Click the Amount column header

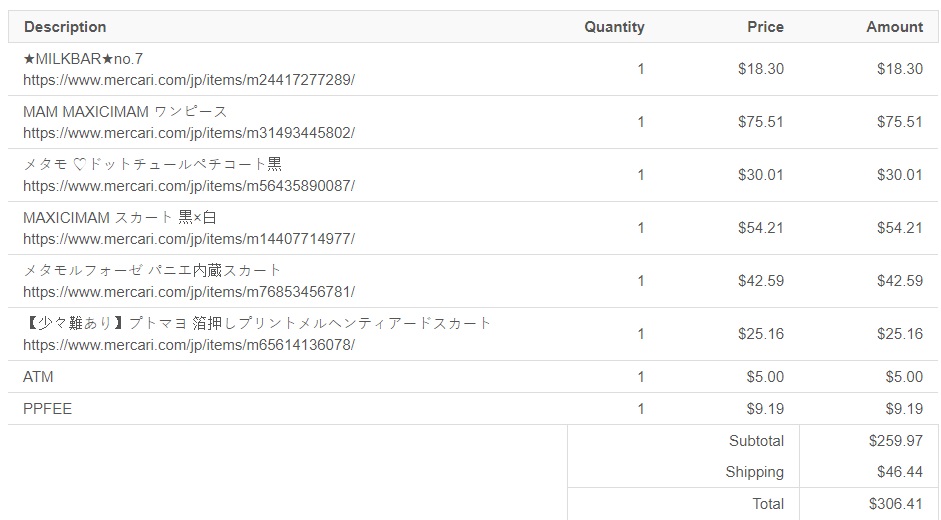[894, 27]
